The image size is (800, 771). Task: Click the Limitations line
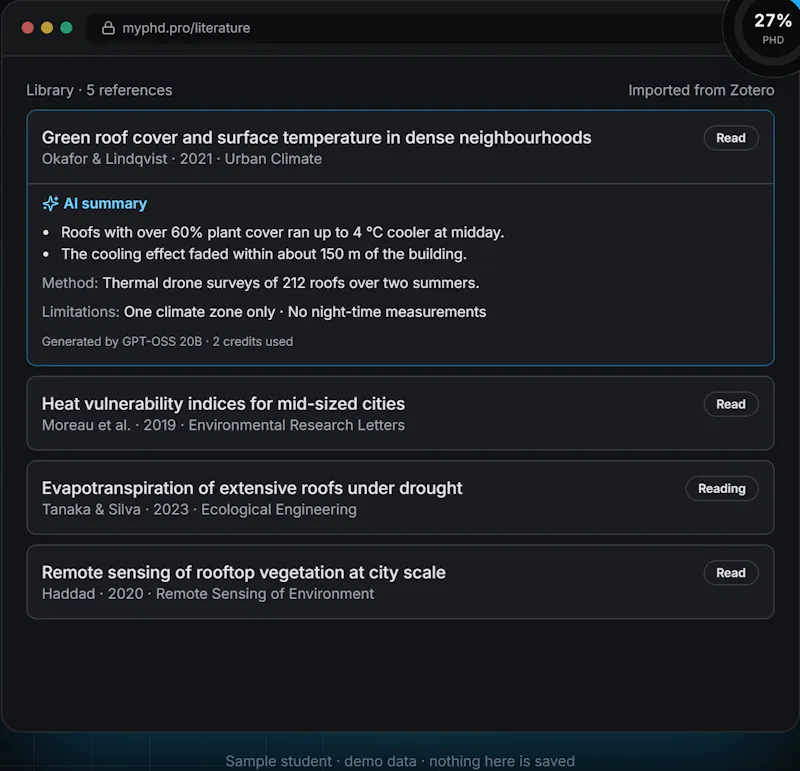pyautogui.click(x=264, y=312)
